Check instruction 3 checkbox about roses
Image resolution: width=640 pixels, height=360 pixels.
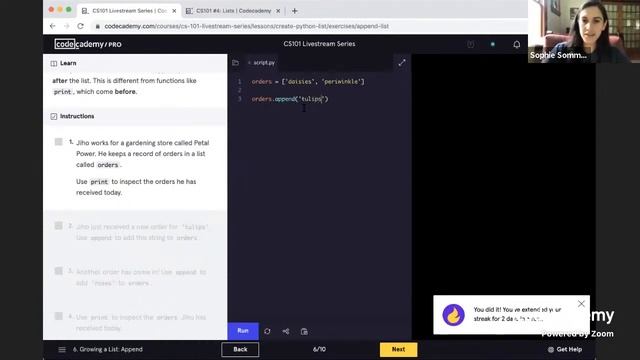[x=58, y=271]
